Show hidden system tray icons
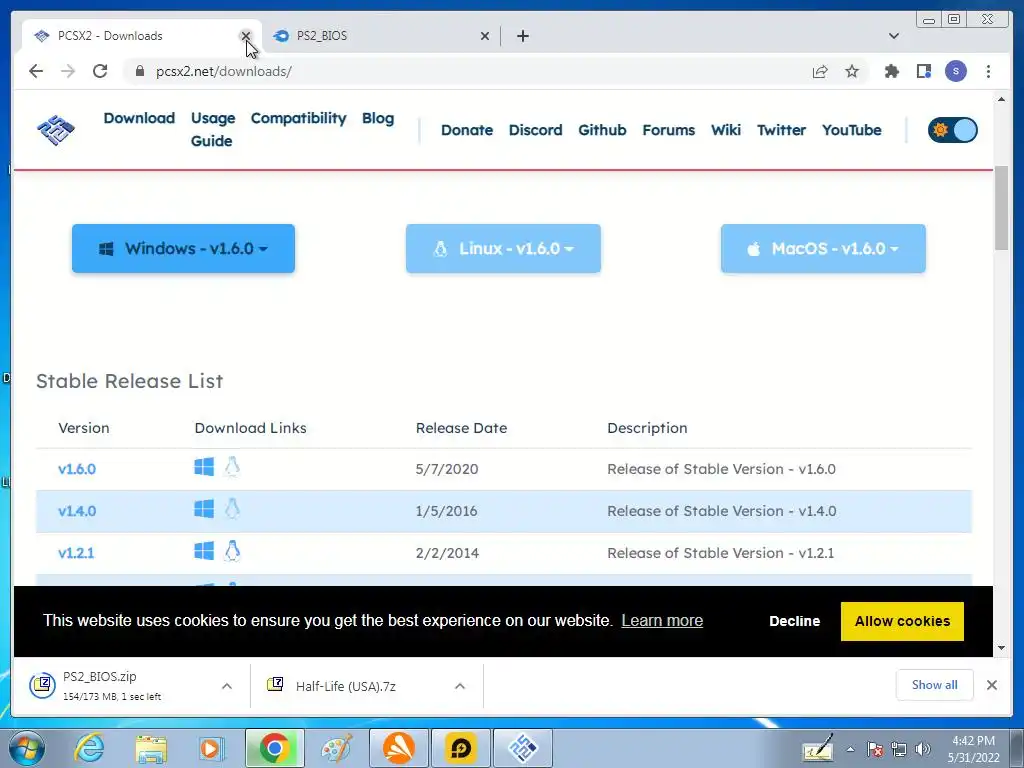This screenshot has height=768, width=1024. point(850,750)
